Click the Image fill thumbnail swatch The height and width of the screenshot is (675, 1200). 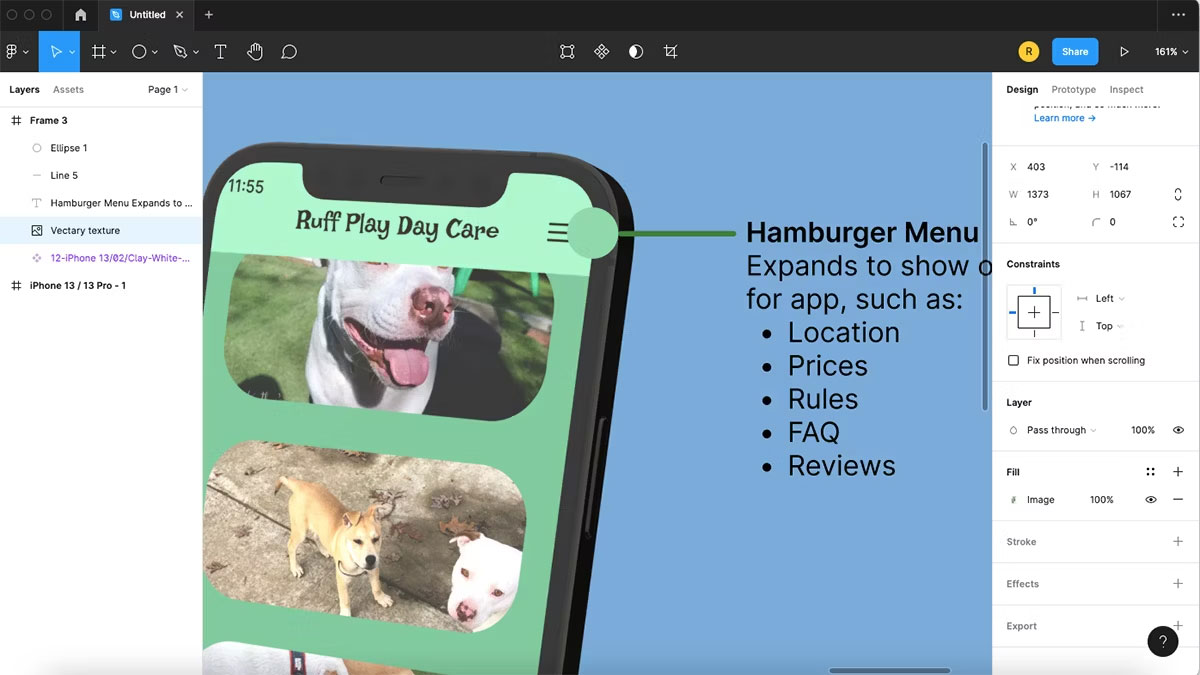(1014, 500)
